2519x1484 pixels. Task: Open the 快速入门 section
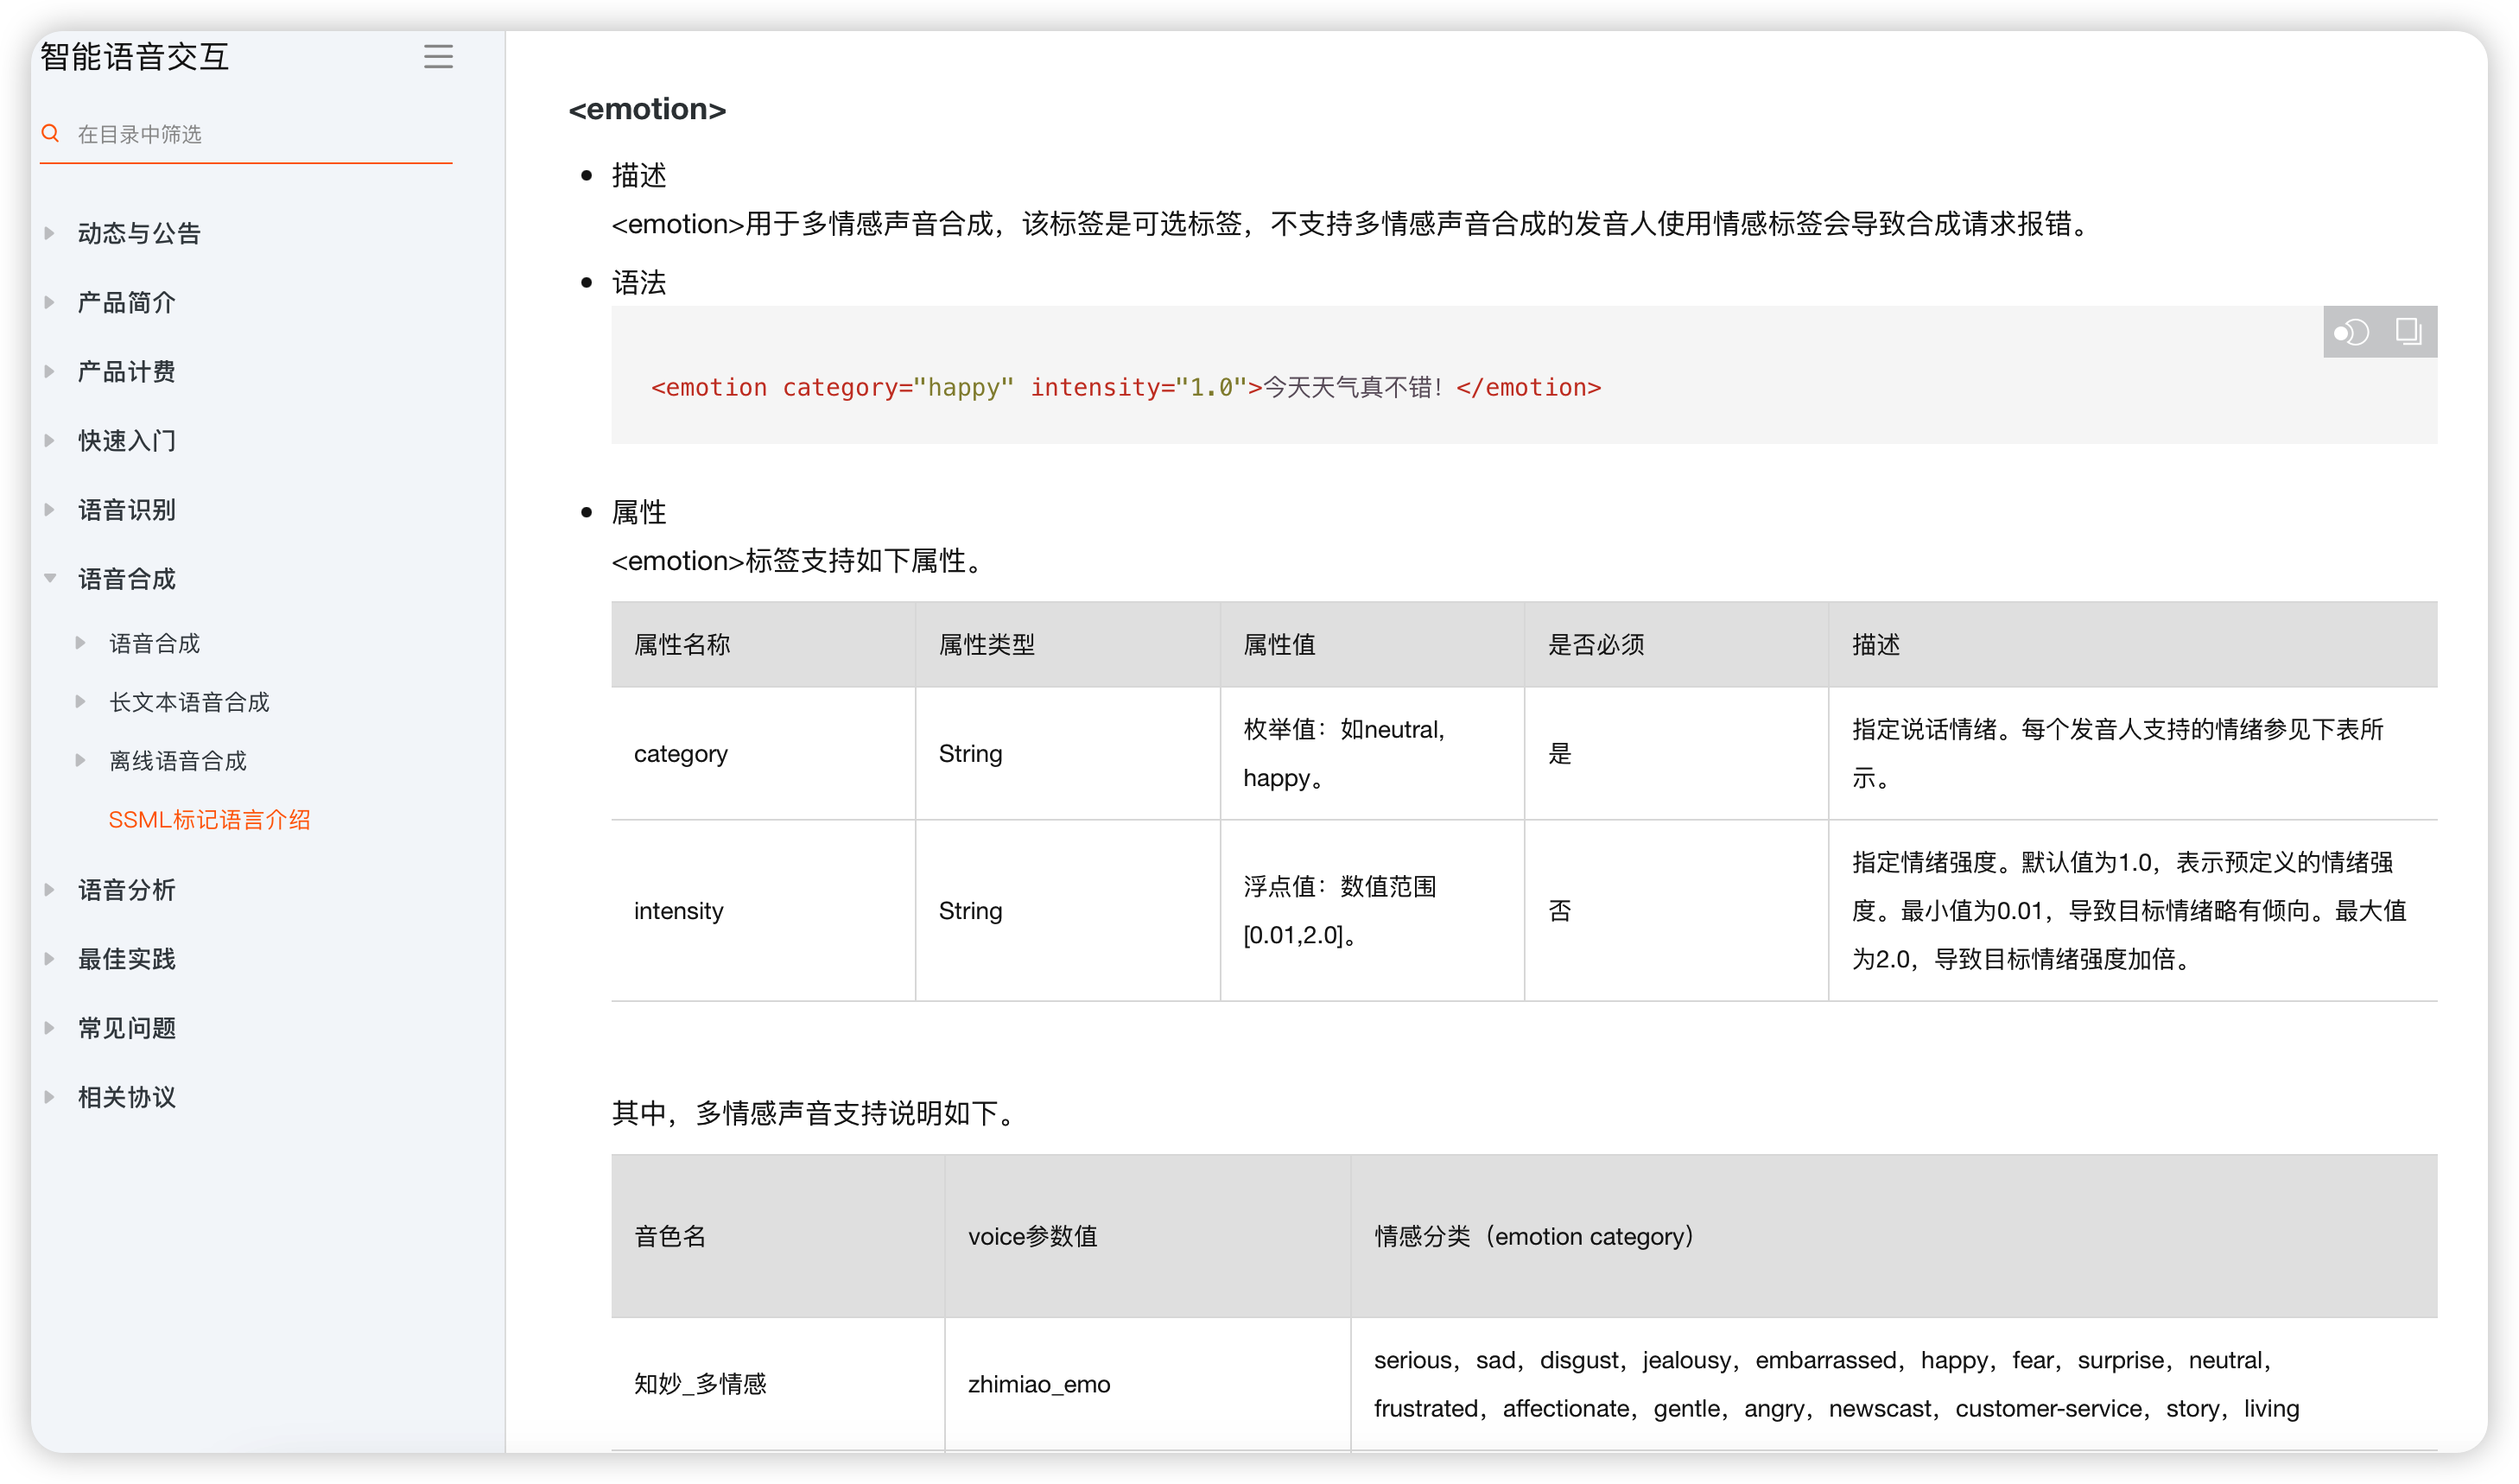[127, 441]
